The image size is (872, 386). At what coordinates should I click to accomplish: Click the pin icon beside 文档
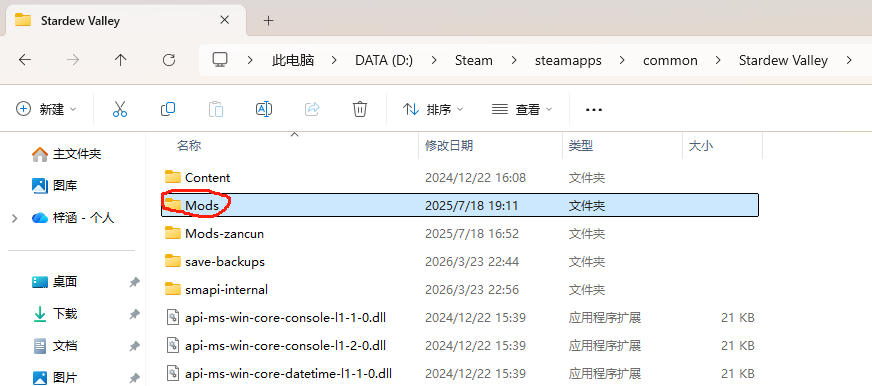[x=134, y=347]
